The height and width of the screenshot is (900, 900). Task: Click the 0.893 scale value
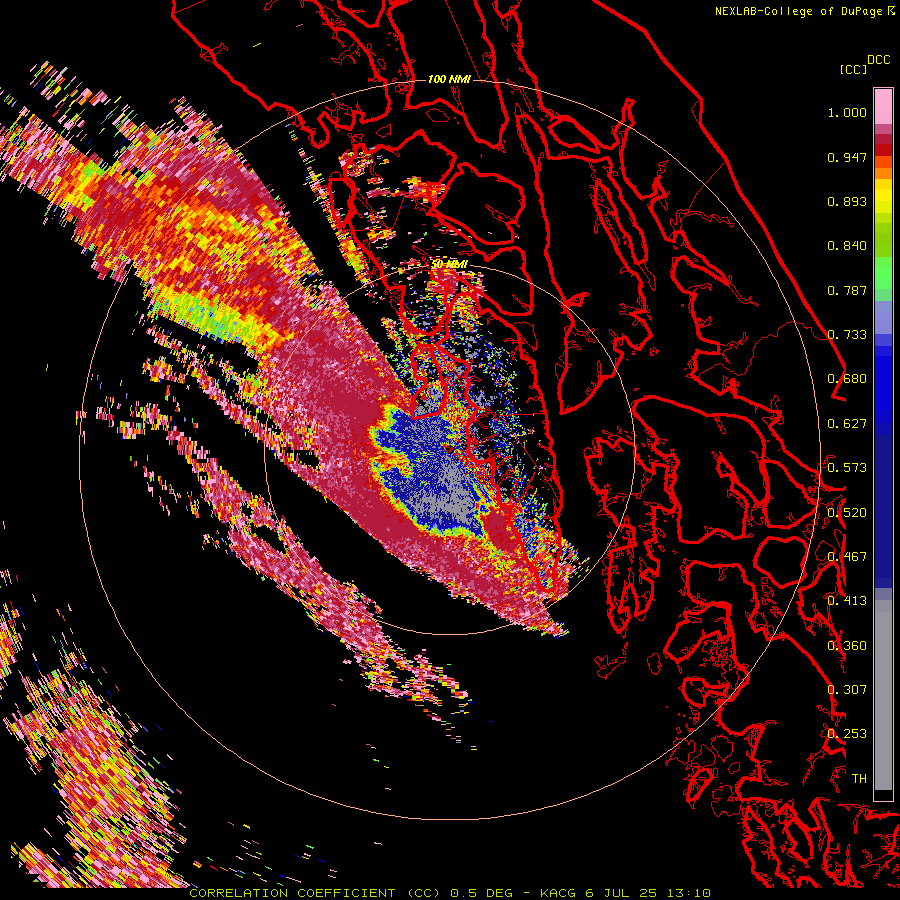[847, 201]
